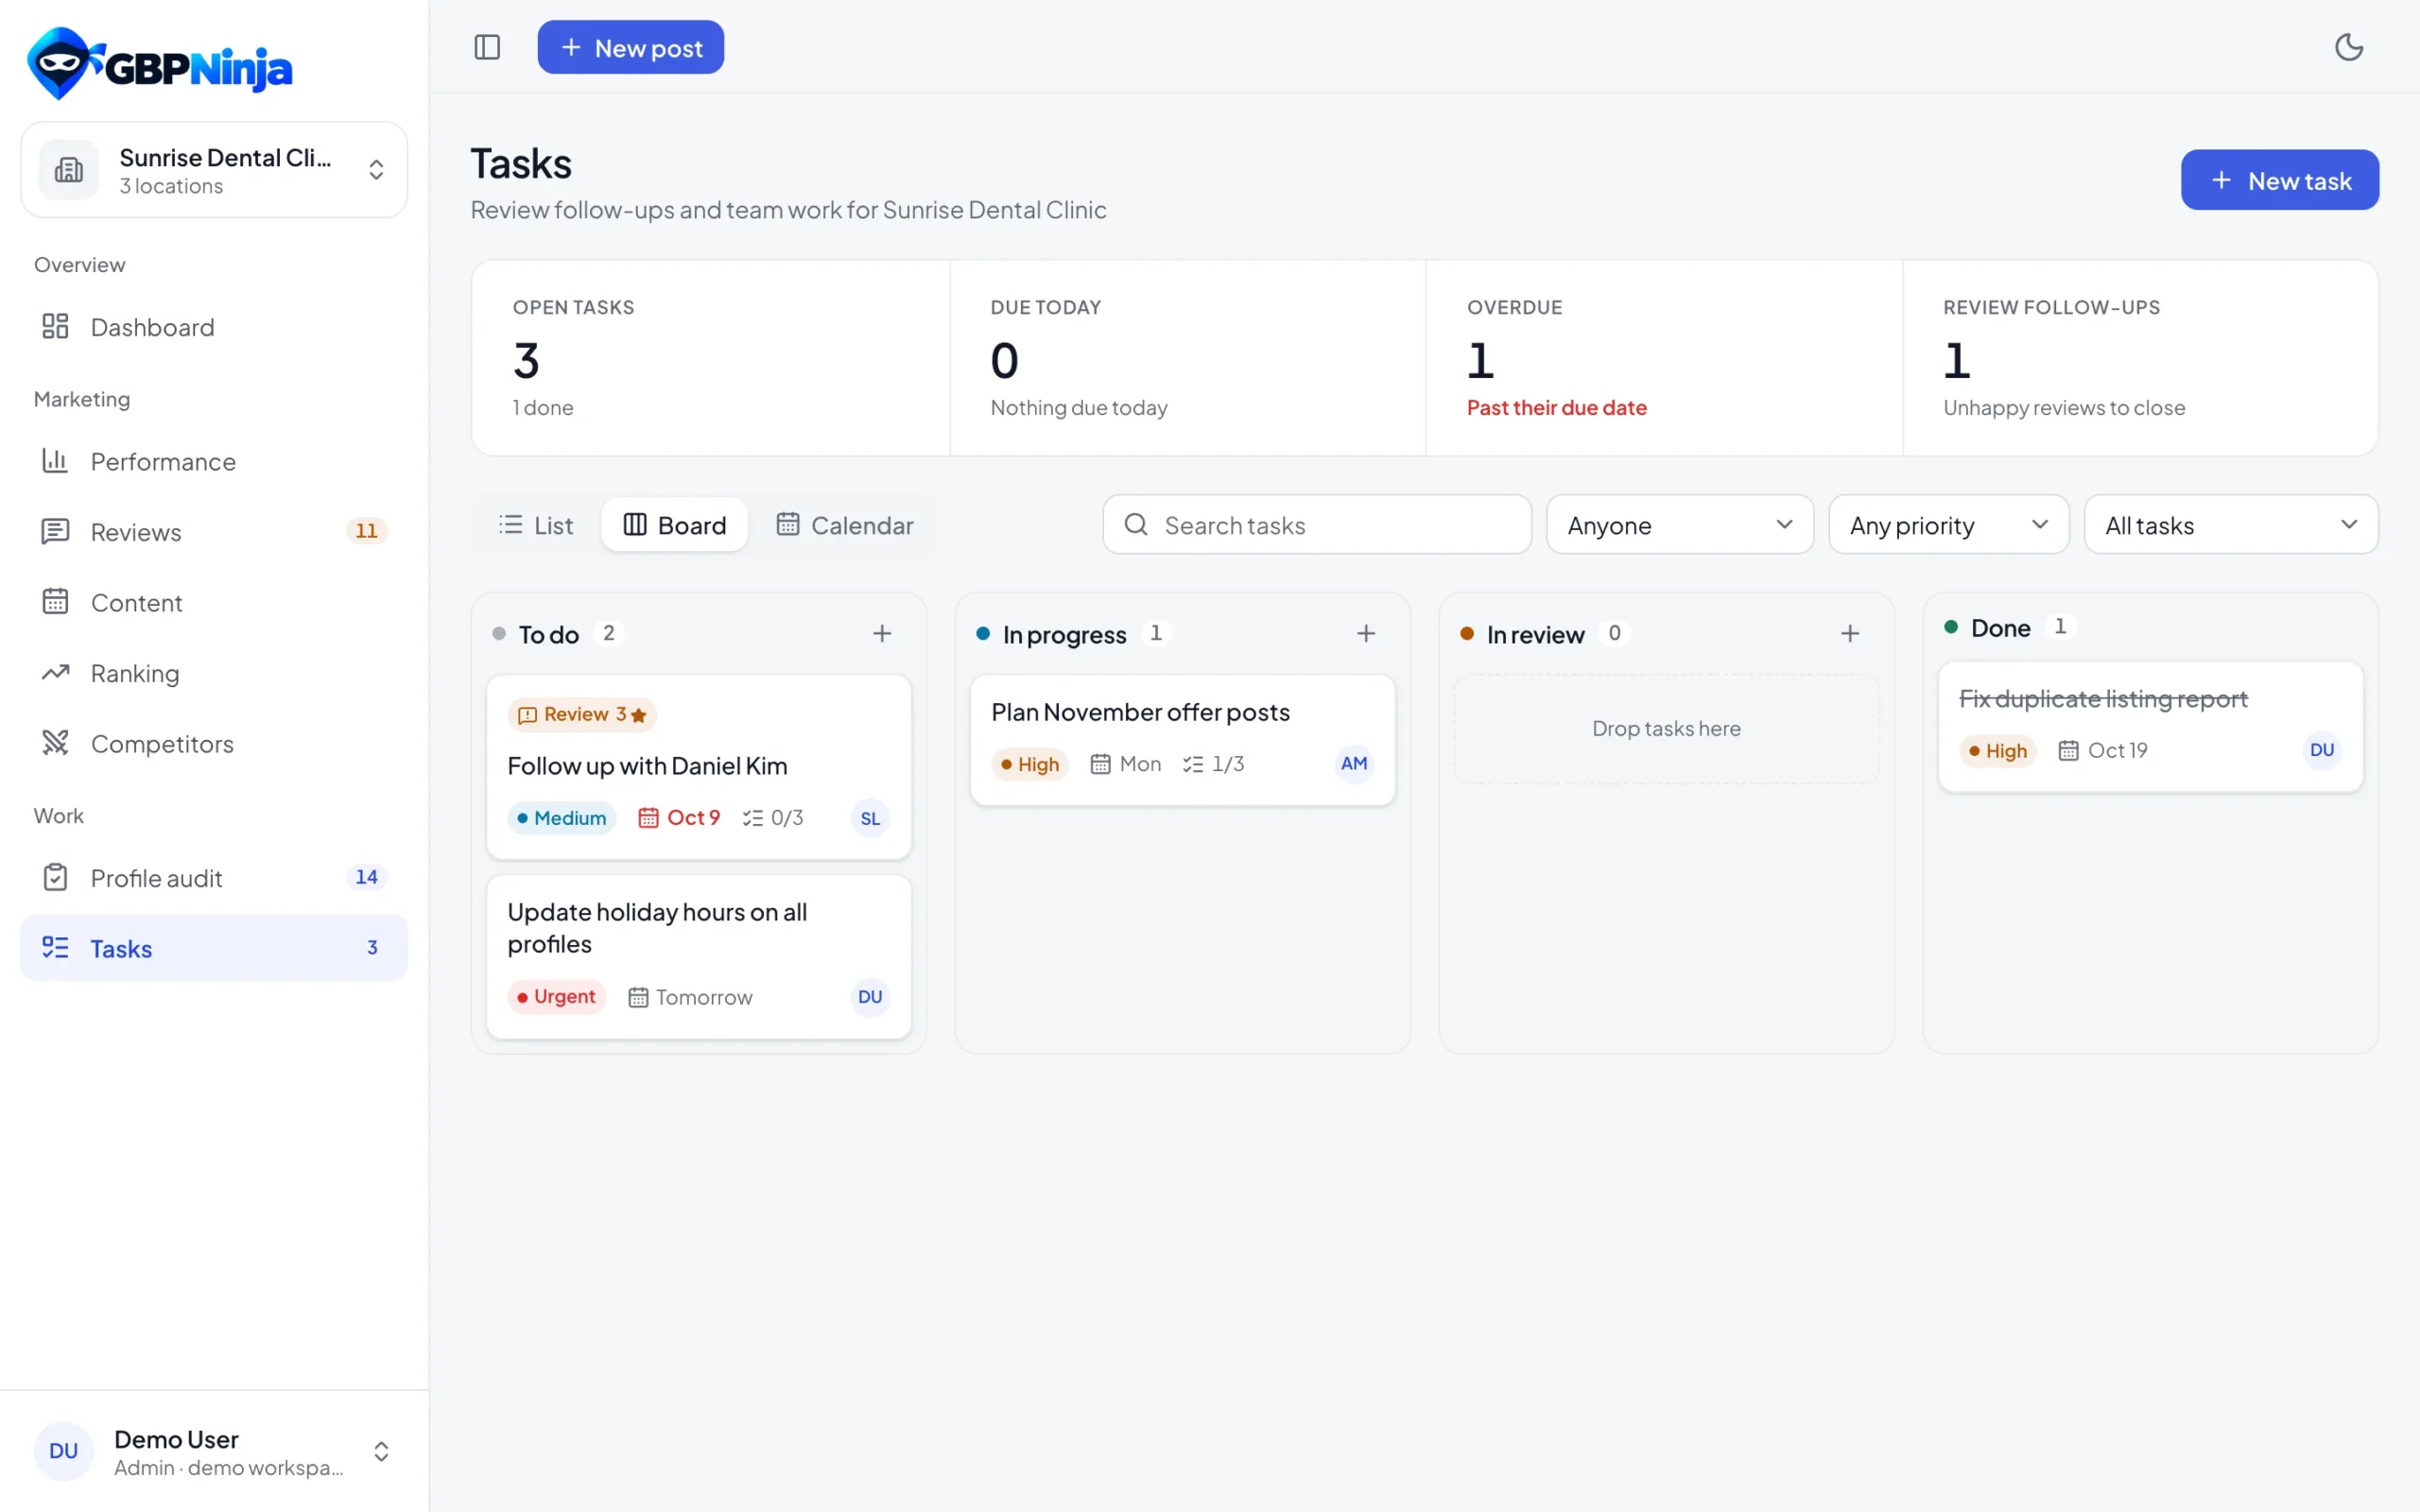Focus the Search tasks field
Screen dimensions: 2420x1512
tap(1317, 525)
